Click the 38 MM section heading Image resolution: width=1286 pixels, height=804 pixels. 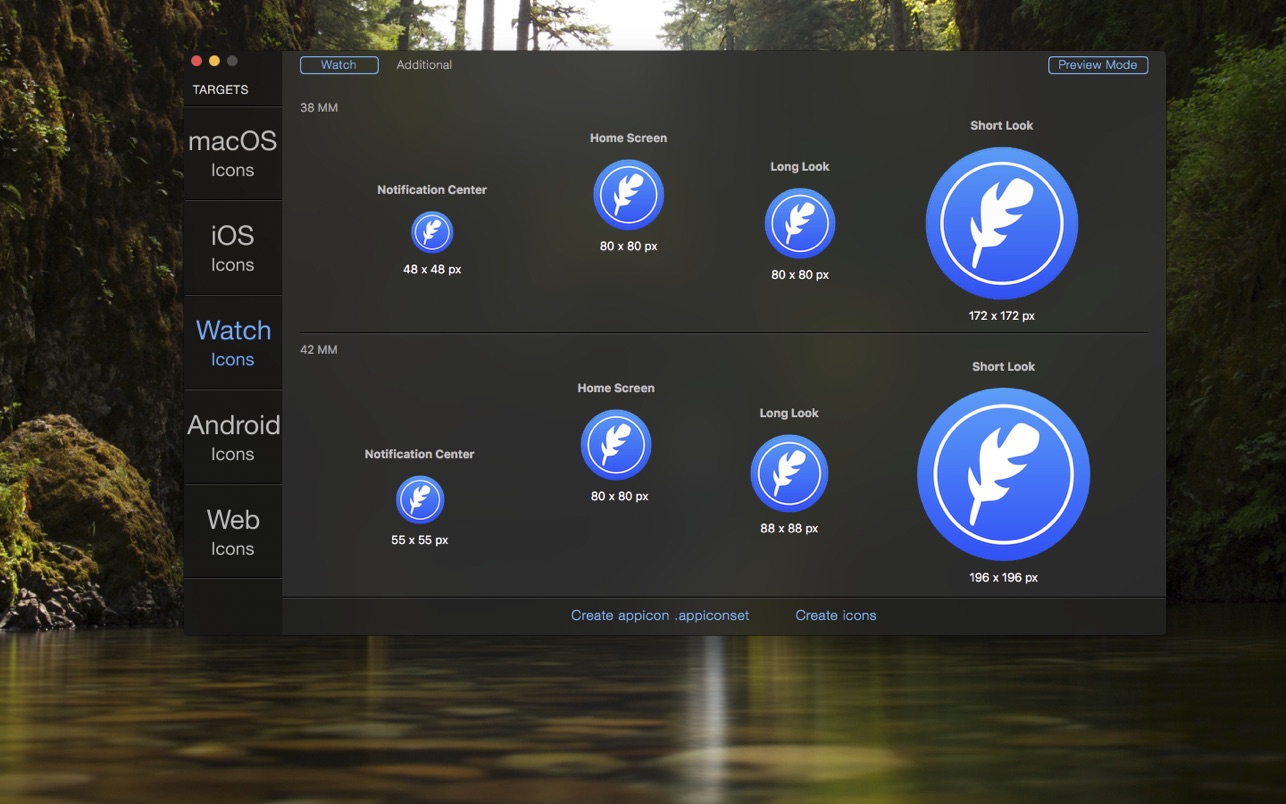[x=319, y=108]
